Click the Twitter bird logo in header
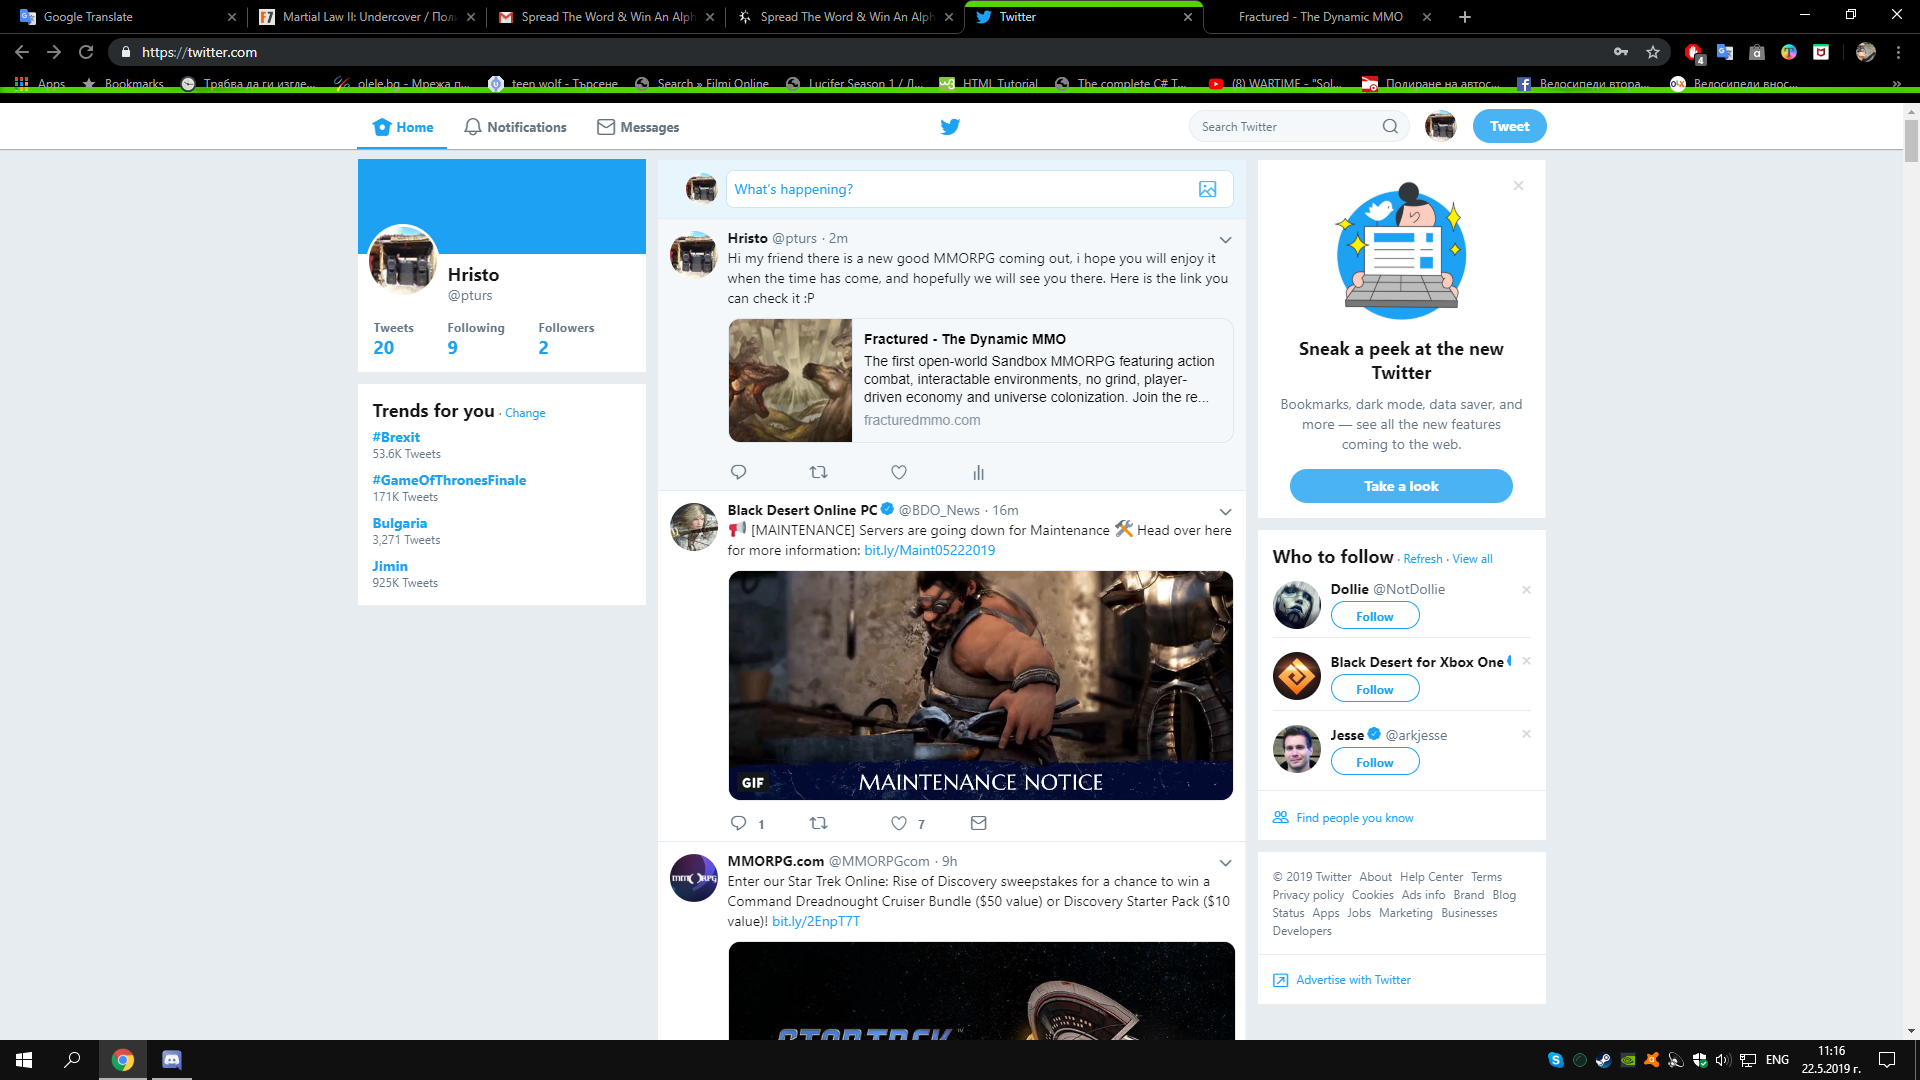This screenshot has height=1080, width=1920. [950, 126]
